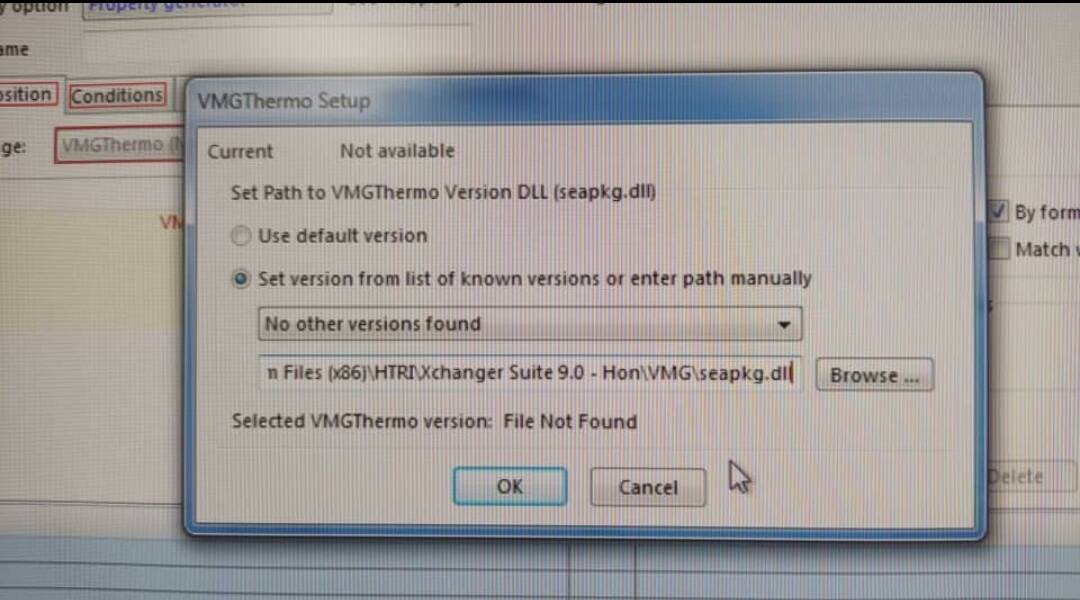
Task: Click the red VM text behind dialog
Action: pos(172,223)
